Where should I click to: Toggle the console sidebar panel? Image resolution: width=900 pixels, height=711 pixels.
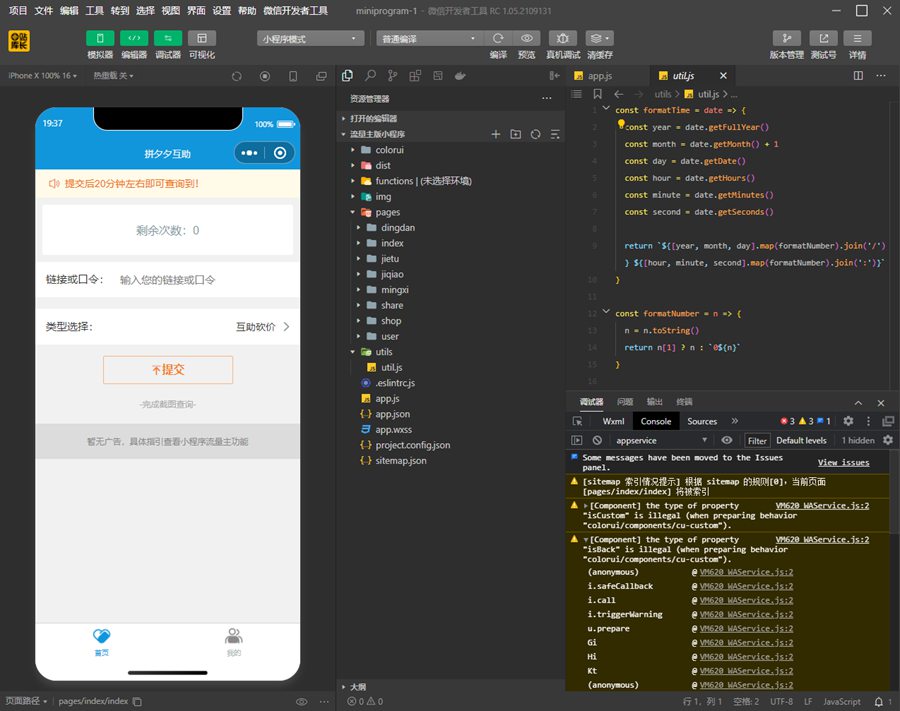pos(577,440)
